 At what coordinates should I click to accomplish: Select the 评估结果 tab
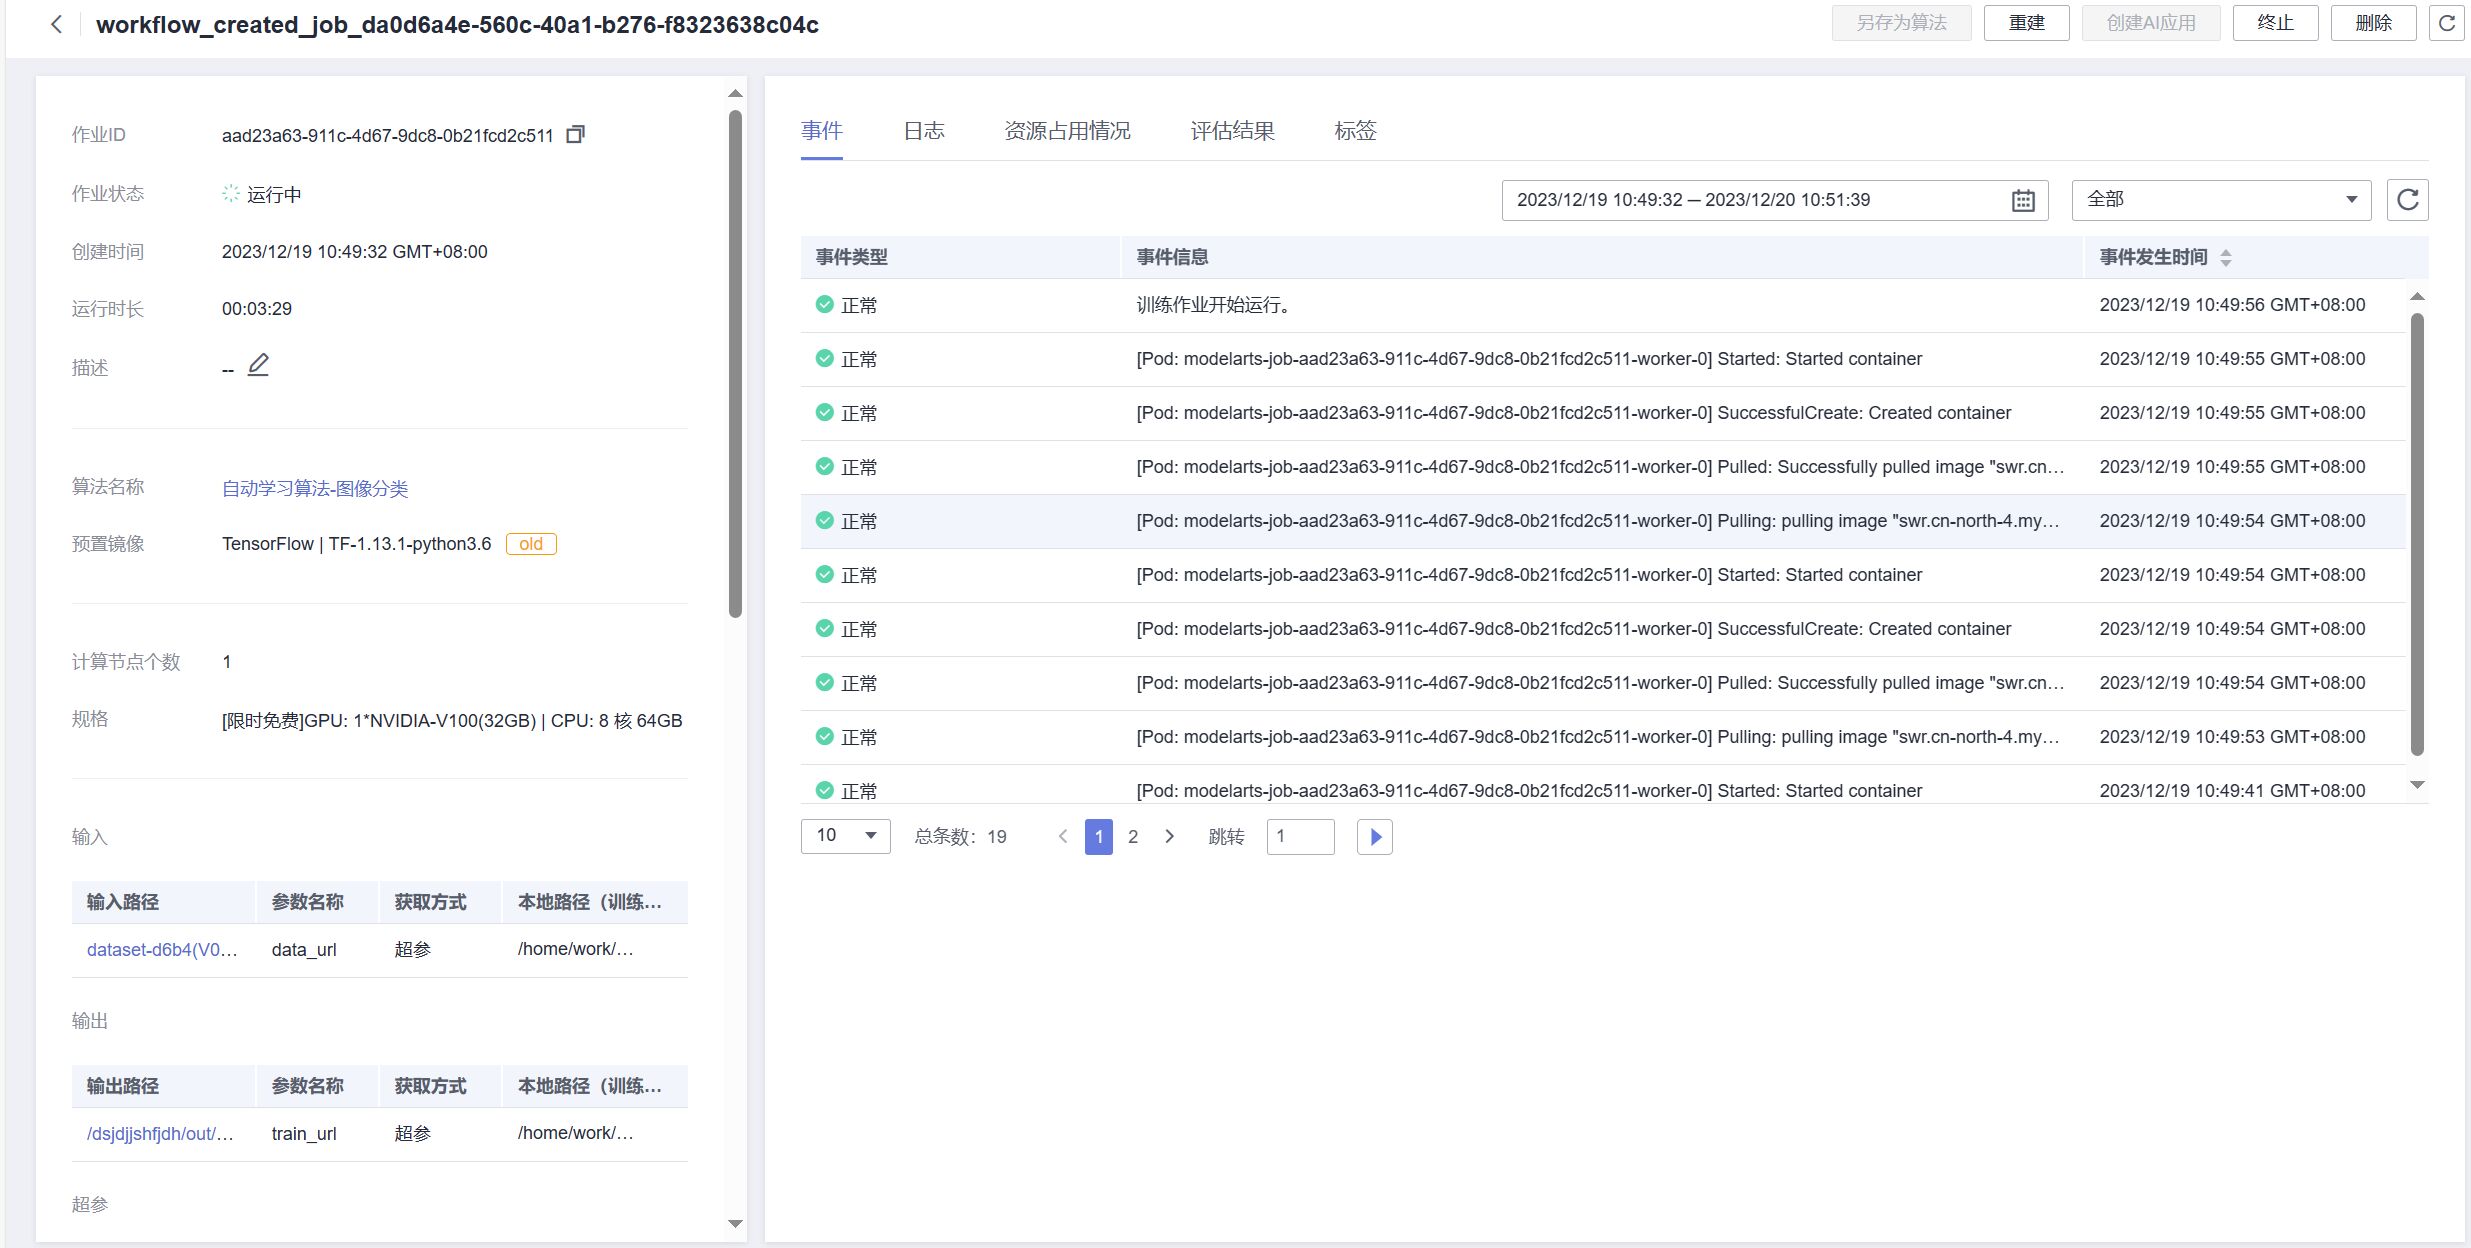click(1232, 131)
